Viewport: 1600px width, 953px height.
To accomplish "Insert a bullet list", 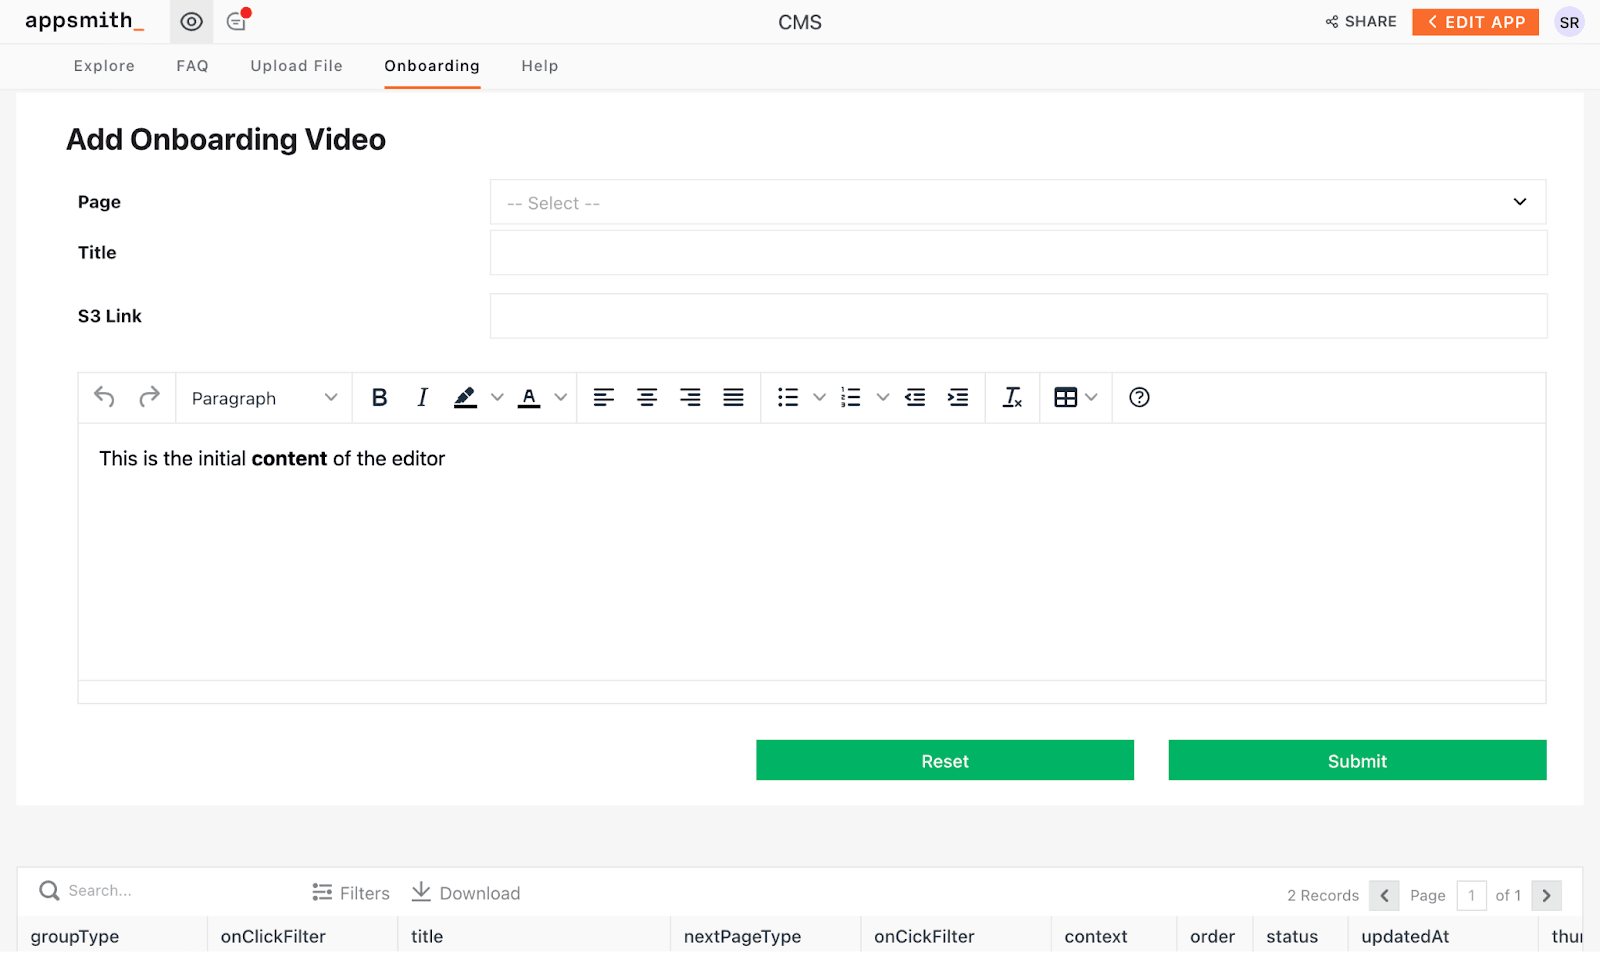I will coord(788,398).
